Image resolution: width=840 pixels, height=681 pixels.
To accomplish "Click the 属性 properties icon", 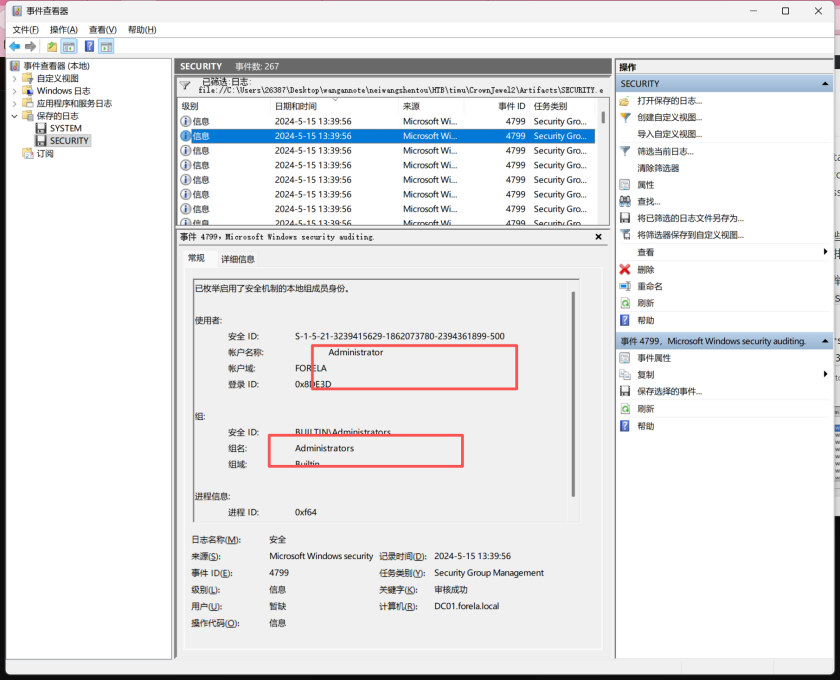I will 625,185.
